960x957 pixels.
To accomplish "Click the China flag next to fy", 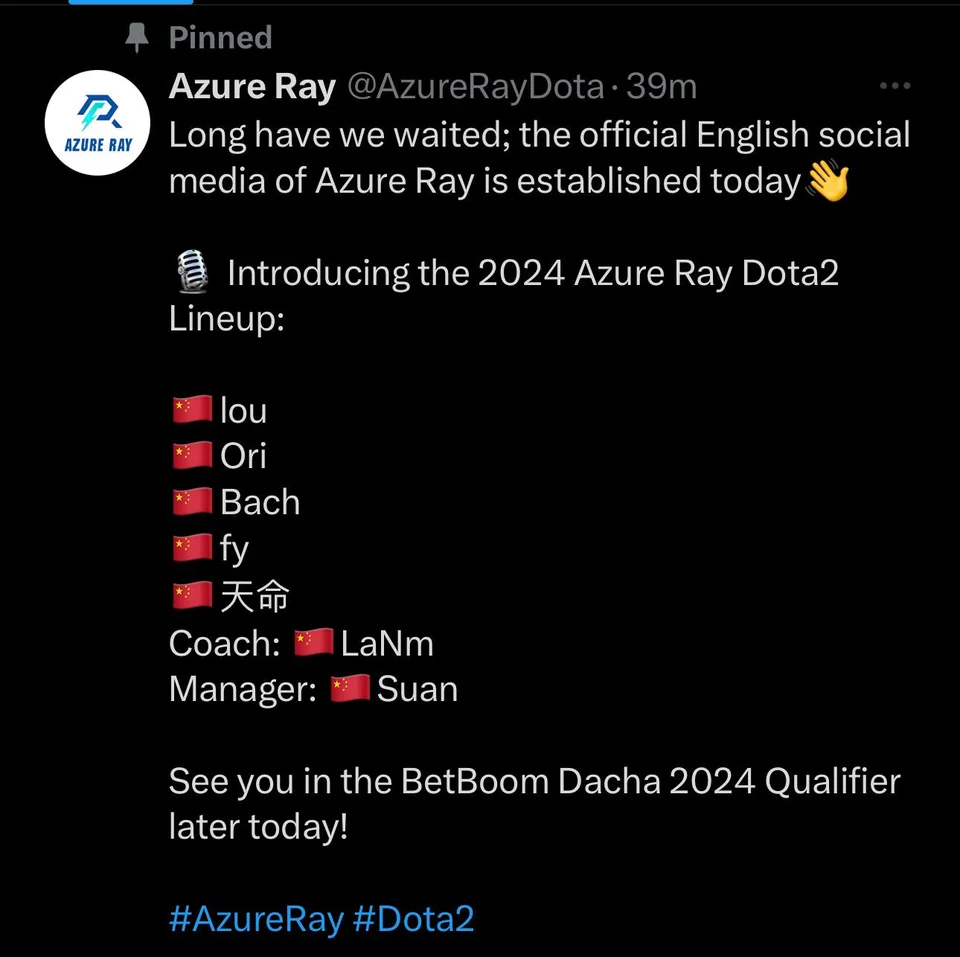I will pyautogui.click(x=191, y=547).
